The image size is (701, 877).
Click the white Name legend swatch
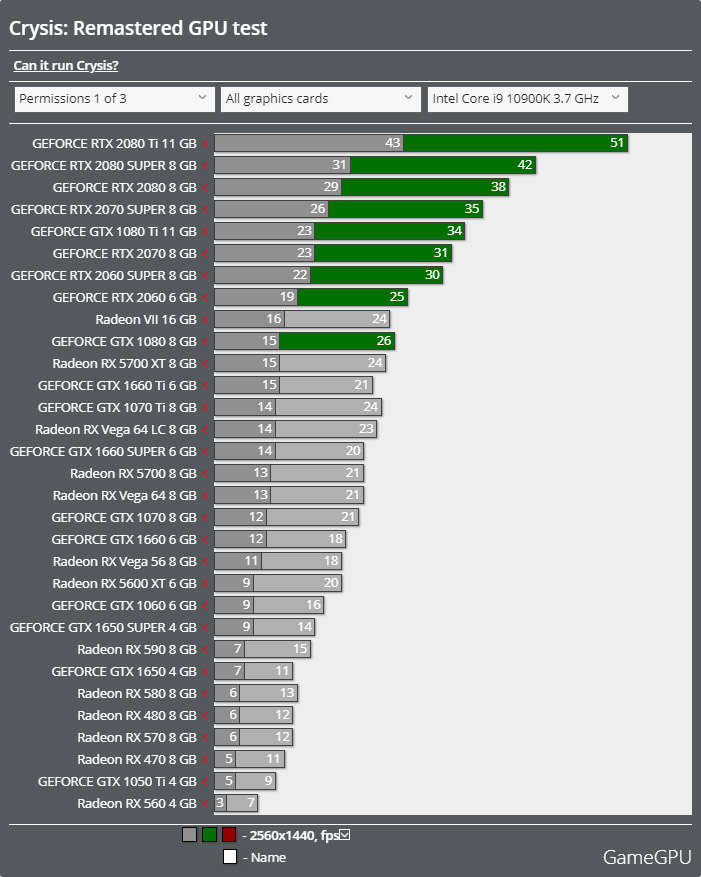coord(229,857)
